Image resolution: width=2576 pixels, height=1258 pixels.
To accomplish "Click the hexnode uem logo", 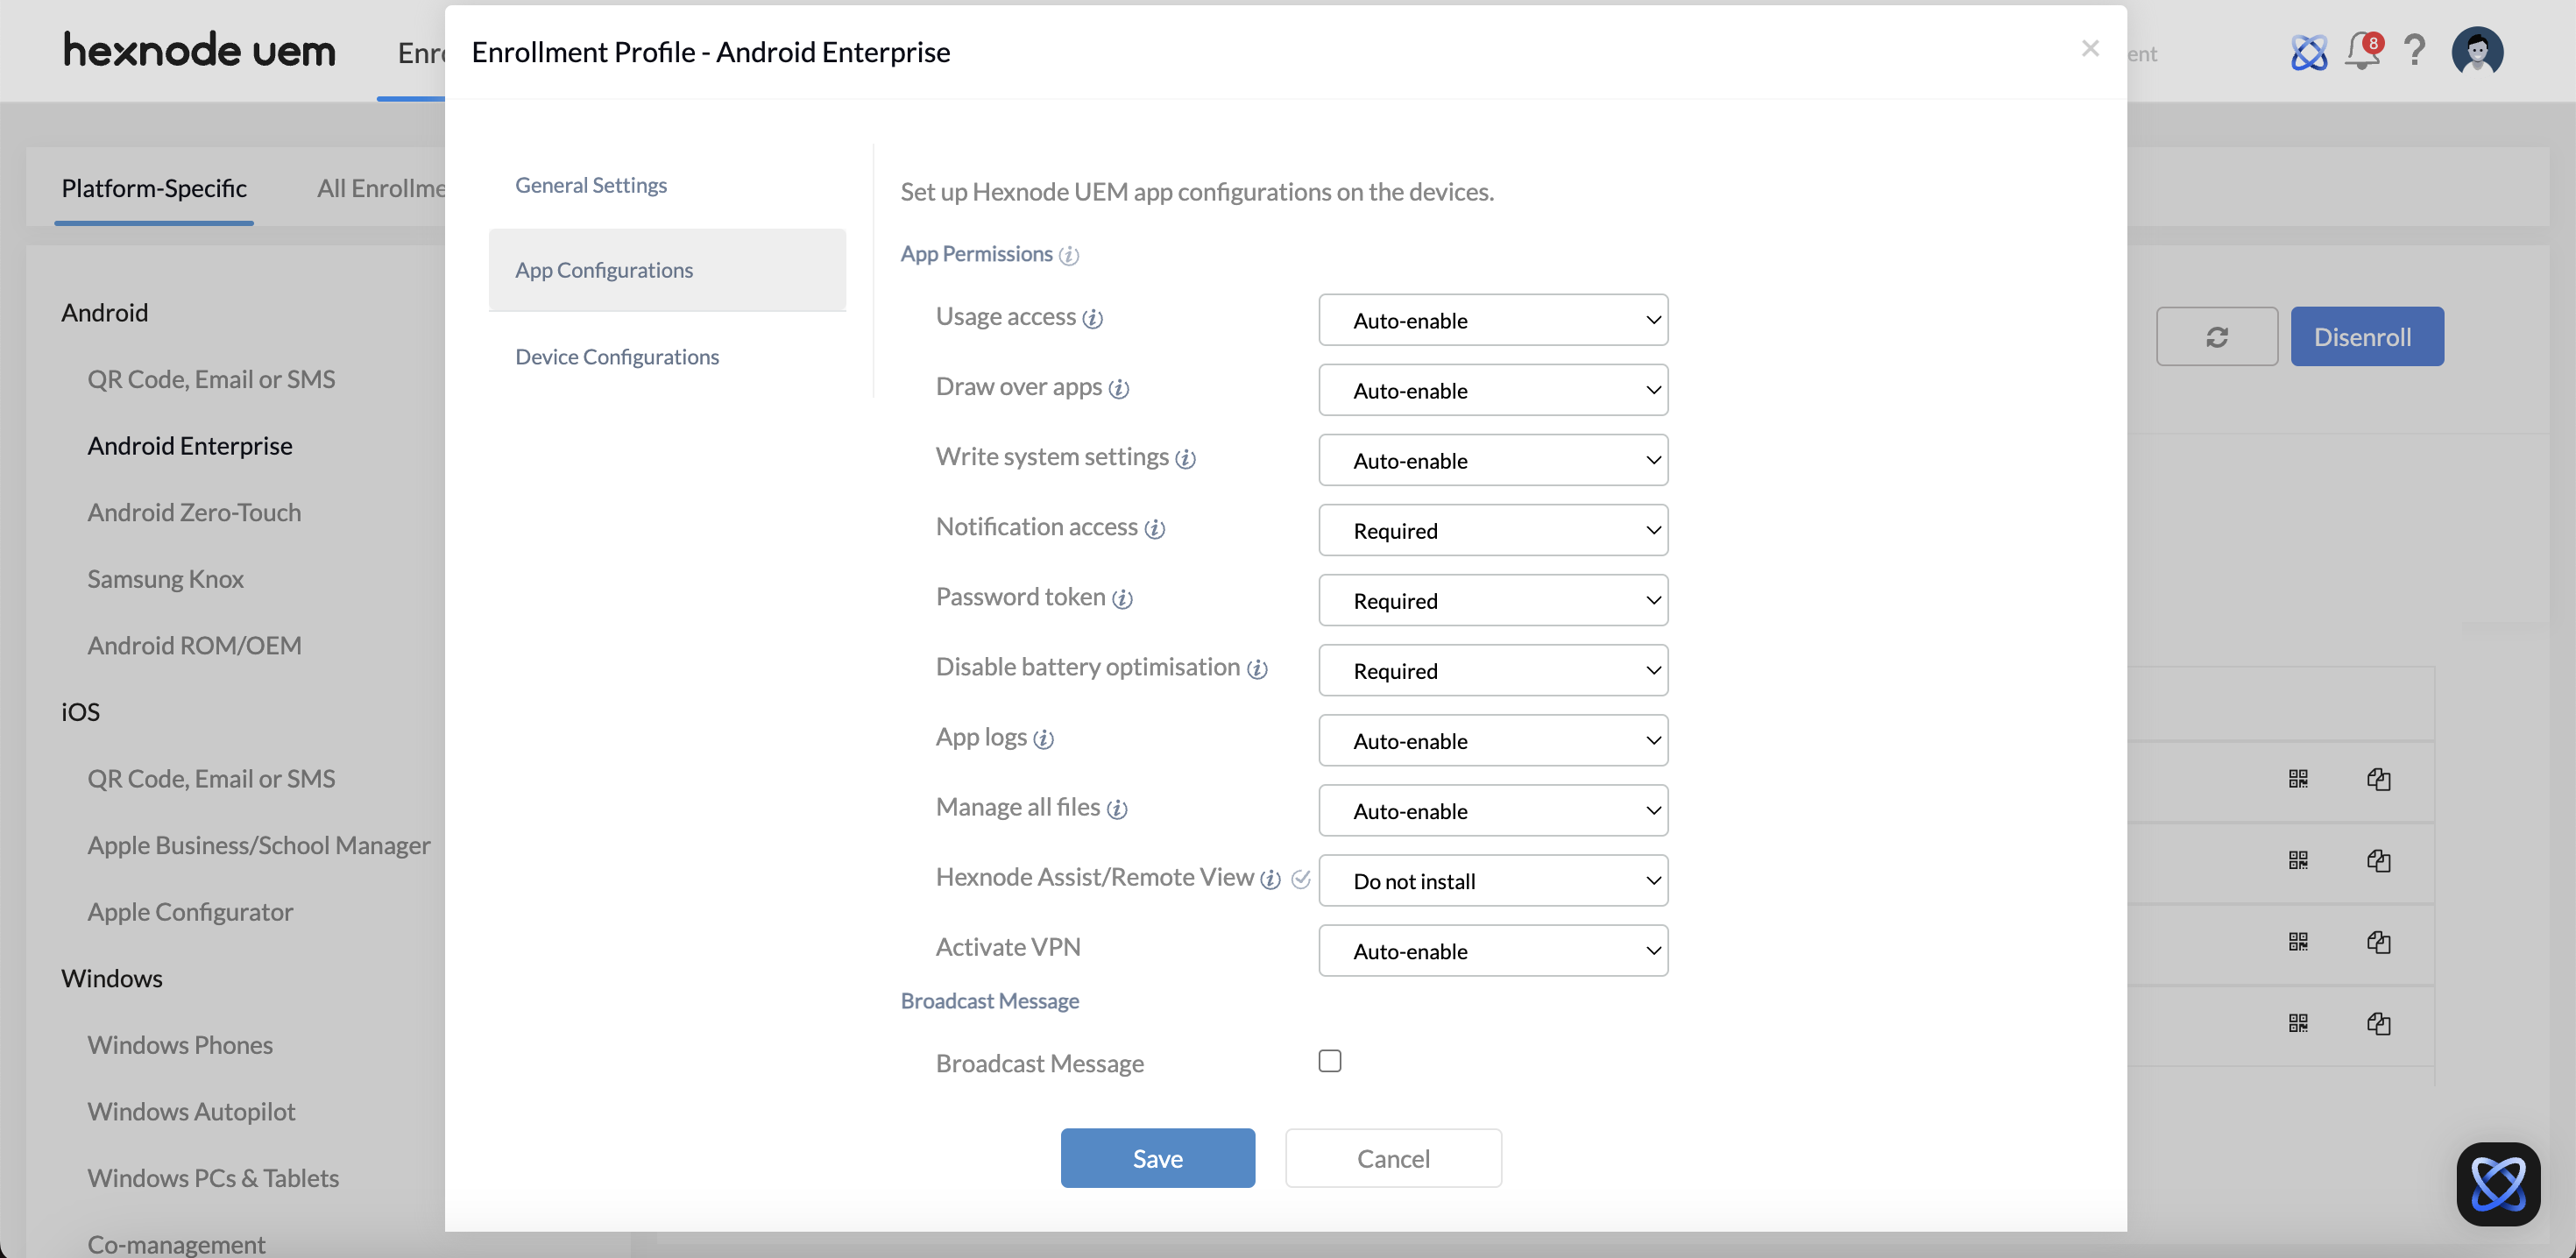I will tap(200, 50).
